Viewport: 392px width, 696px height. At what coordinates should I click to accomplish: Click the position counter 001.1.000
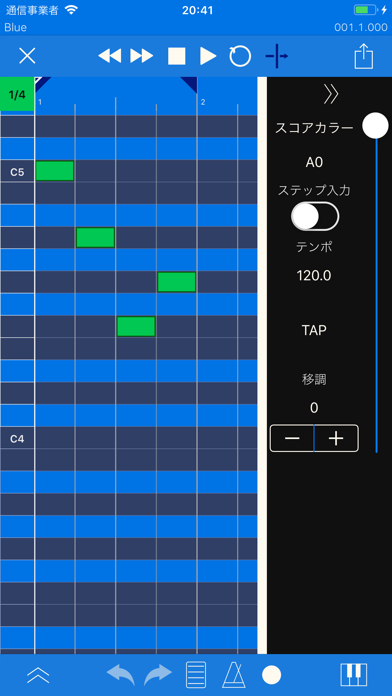(361, 28)
